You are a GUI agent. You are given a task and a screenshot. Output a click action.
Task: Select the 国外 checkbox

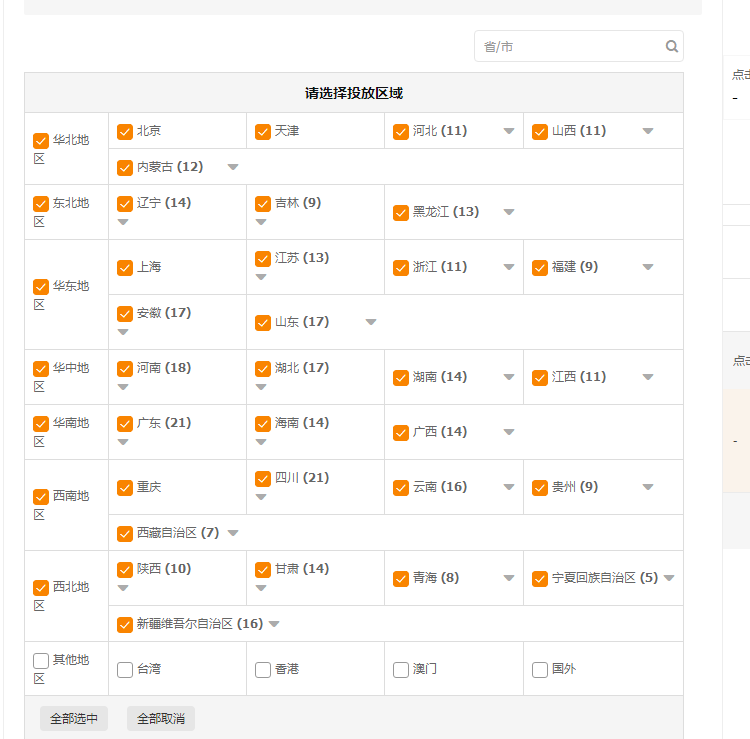tap(540, 669)
